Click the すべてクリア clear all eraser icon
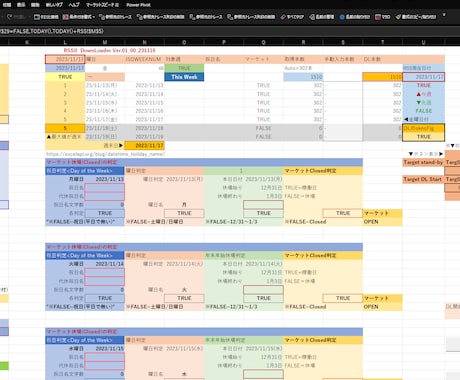The width and height of the screenshot is (460, 380). point(283,17)
